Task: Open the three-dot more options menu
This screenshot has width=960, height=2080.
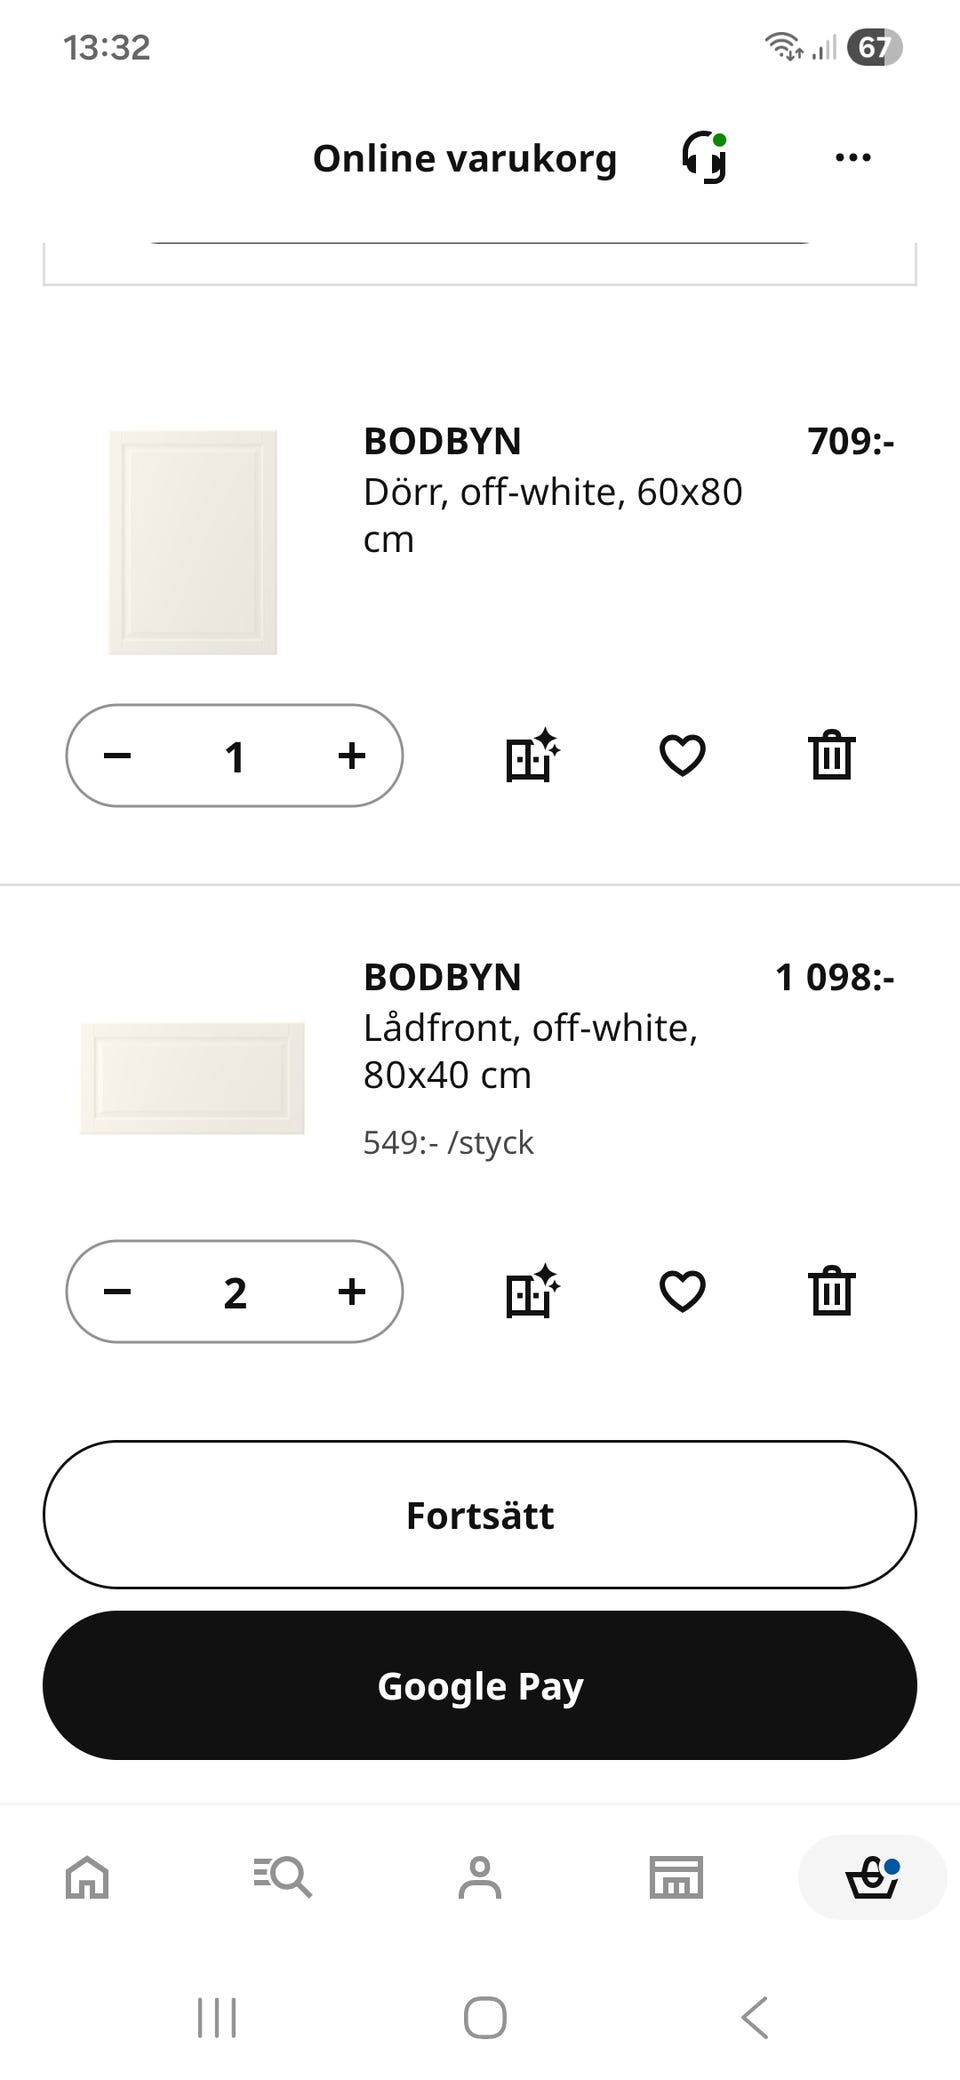Action: tap(852, 158)
